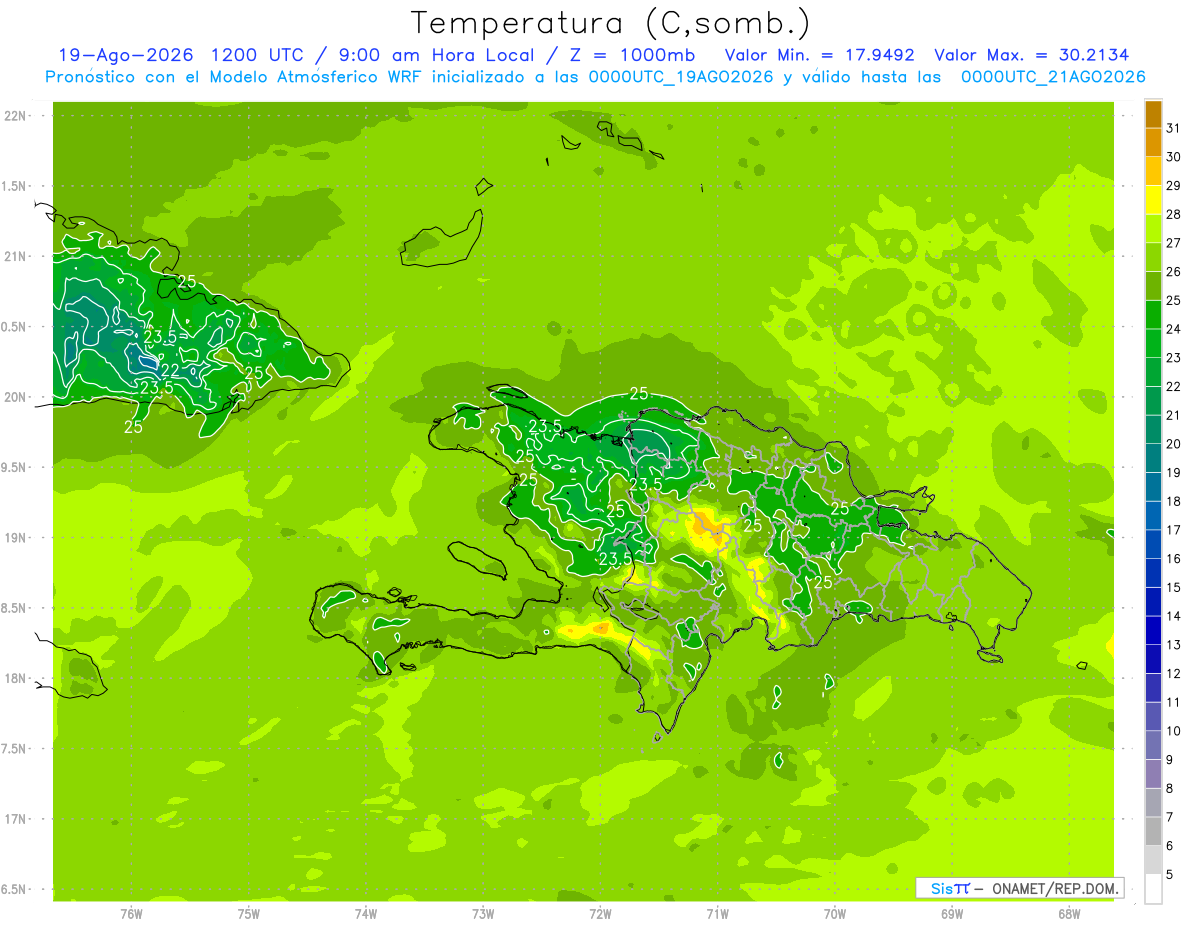The height and width of the screenshot is (927, 1200).
Task: Click the yellow 28–29 legend color swatch
Action: pos(1153,200)
